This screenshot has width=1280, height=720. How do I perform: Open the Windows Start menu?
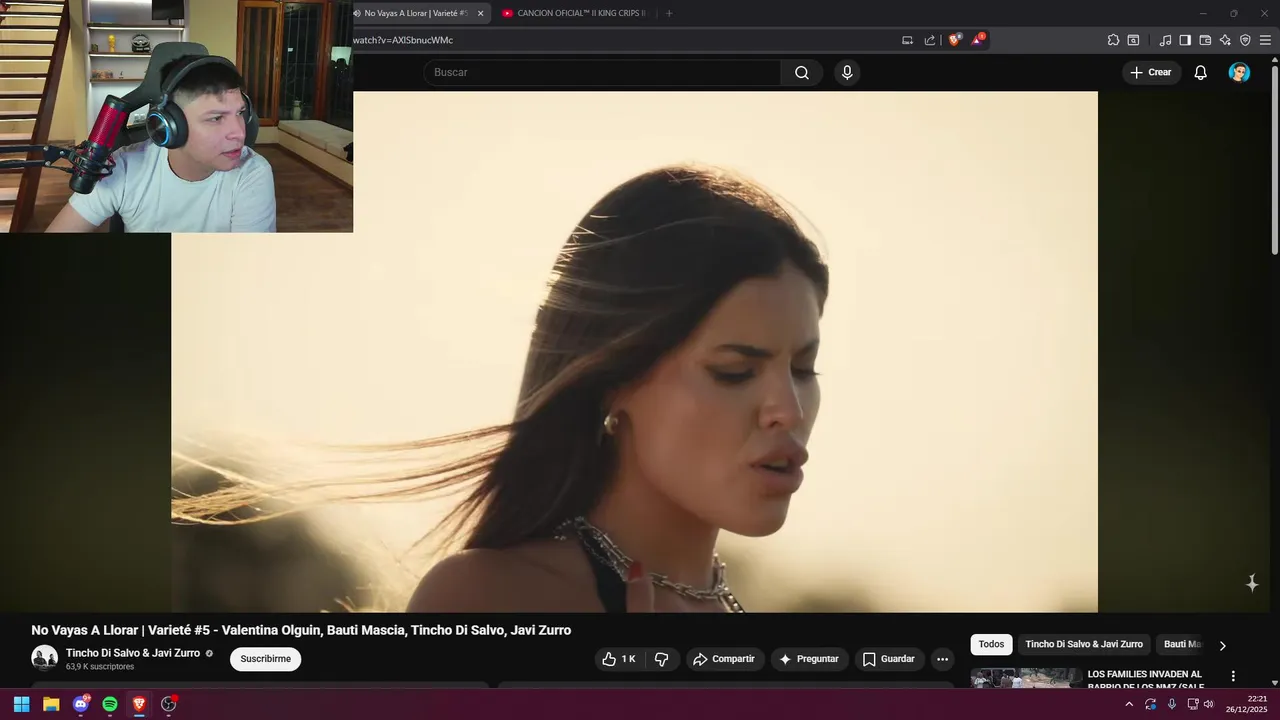pyautogui.click(x=21, y=704)
